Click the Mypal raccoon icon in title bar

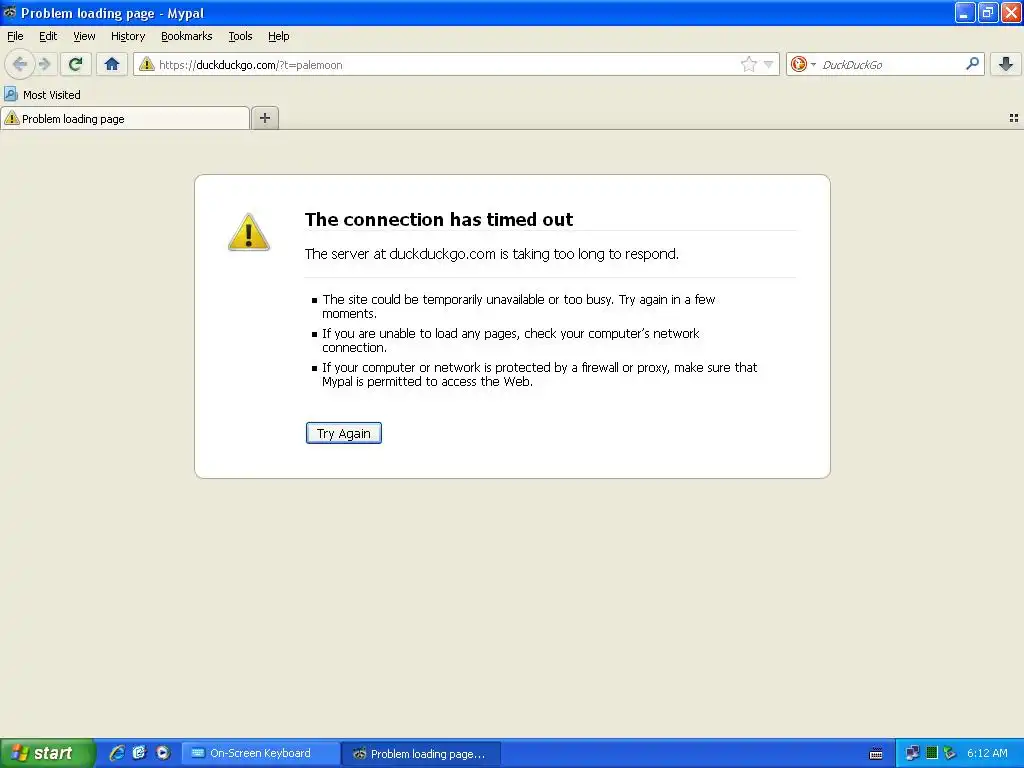pyautogui.click(x=9, y=12)
